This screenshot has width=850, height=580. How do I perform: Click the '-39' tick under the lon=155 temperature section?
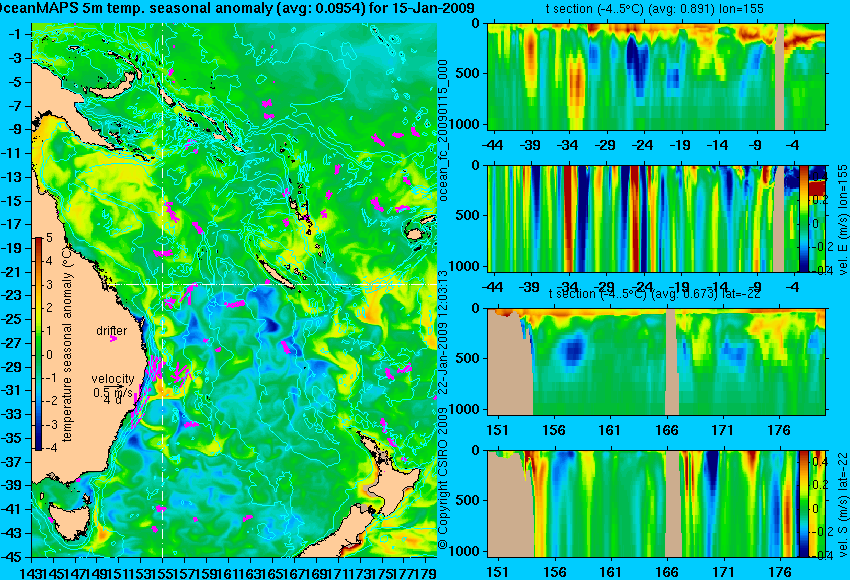pyautogui.click(x=530, y=145)
